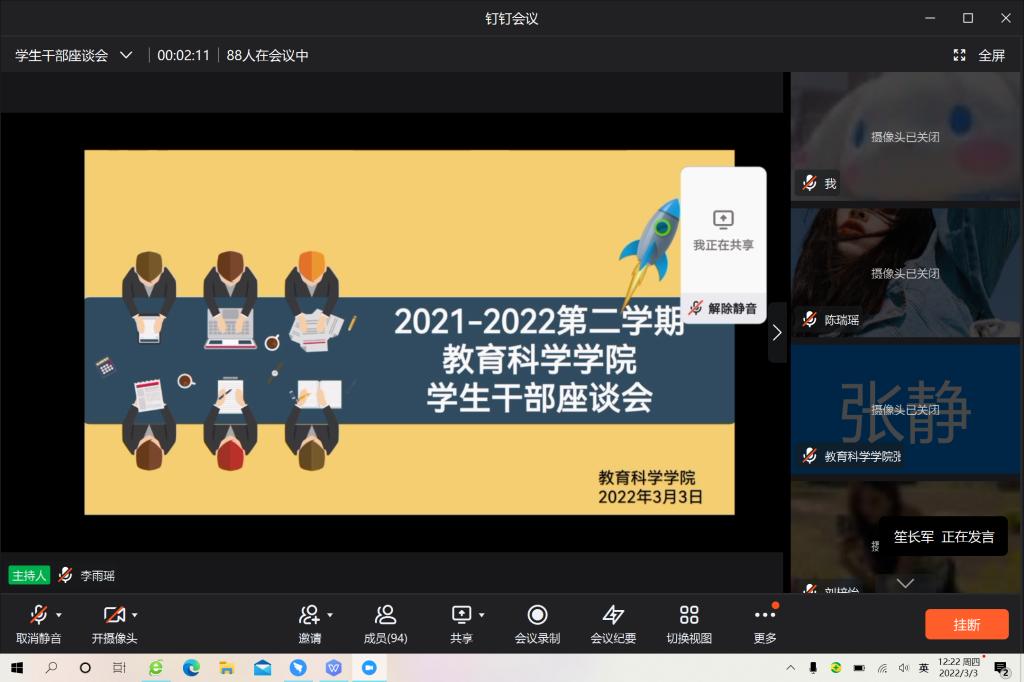Click the DingTalk meeting taskbar icon
The image size is (1024, 682).
pyautogui.click(x=369, y=668)
